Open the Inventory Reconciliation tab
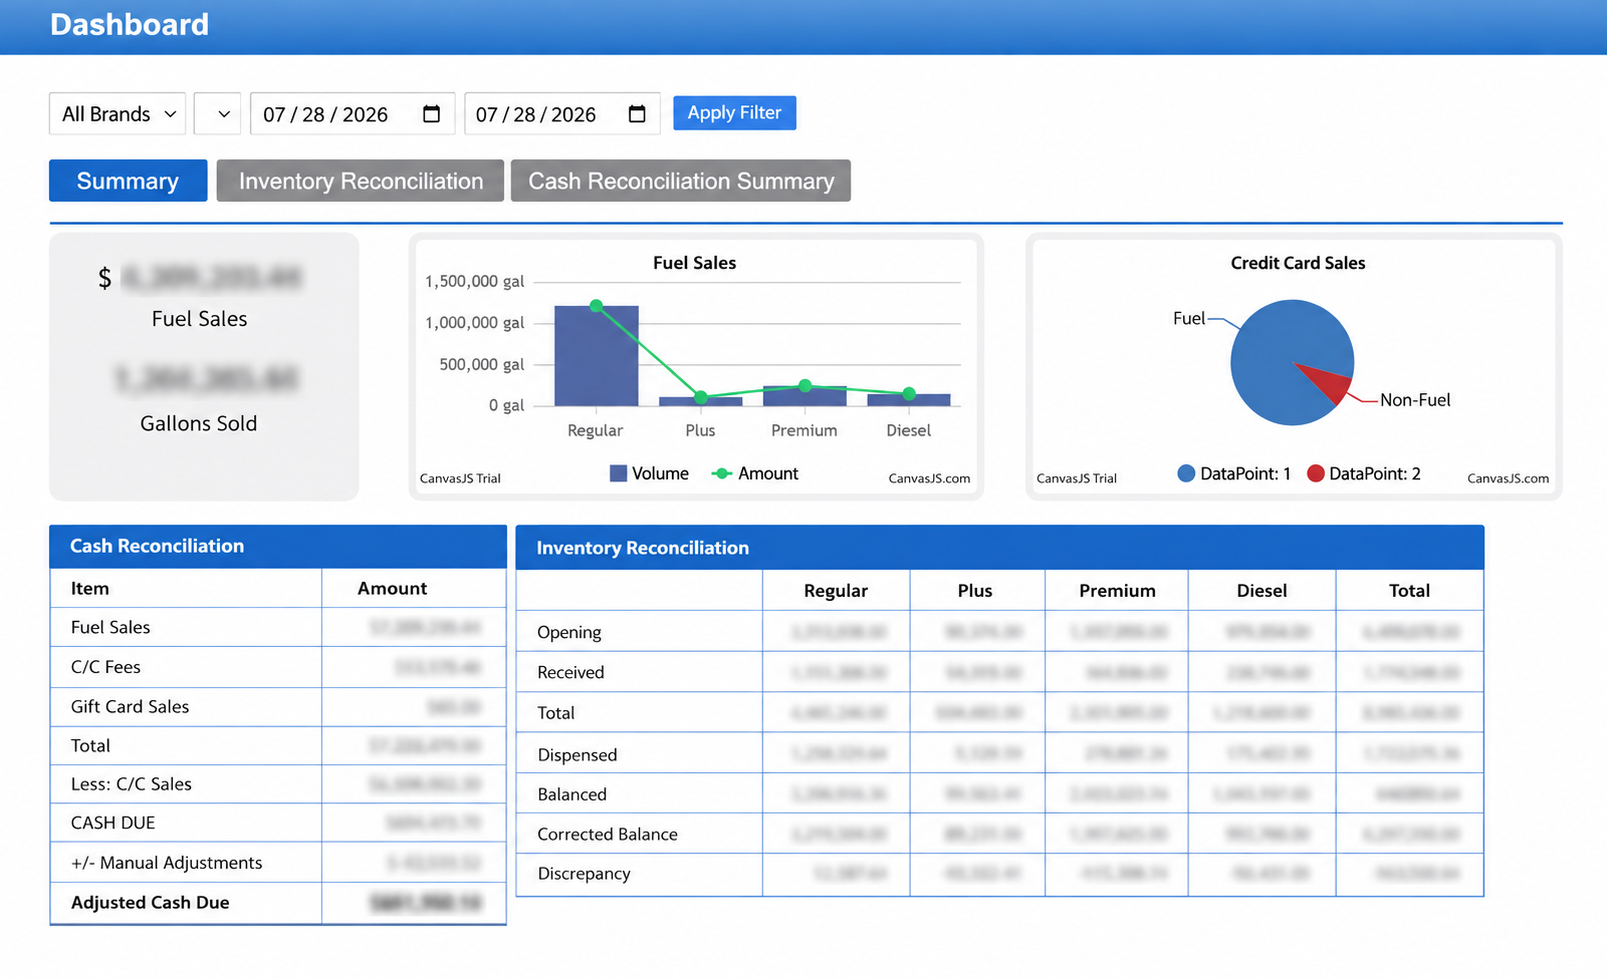 point(360,181)
